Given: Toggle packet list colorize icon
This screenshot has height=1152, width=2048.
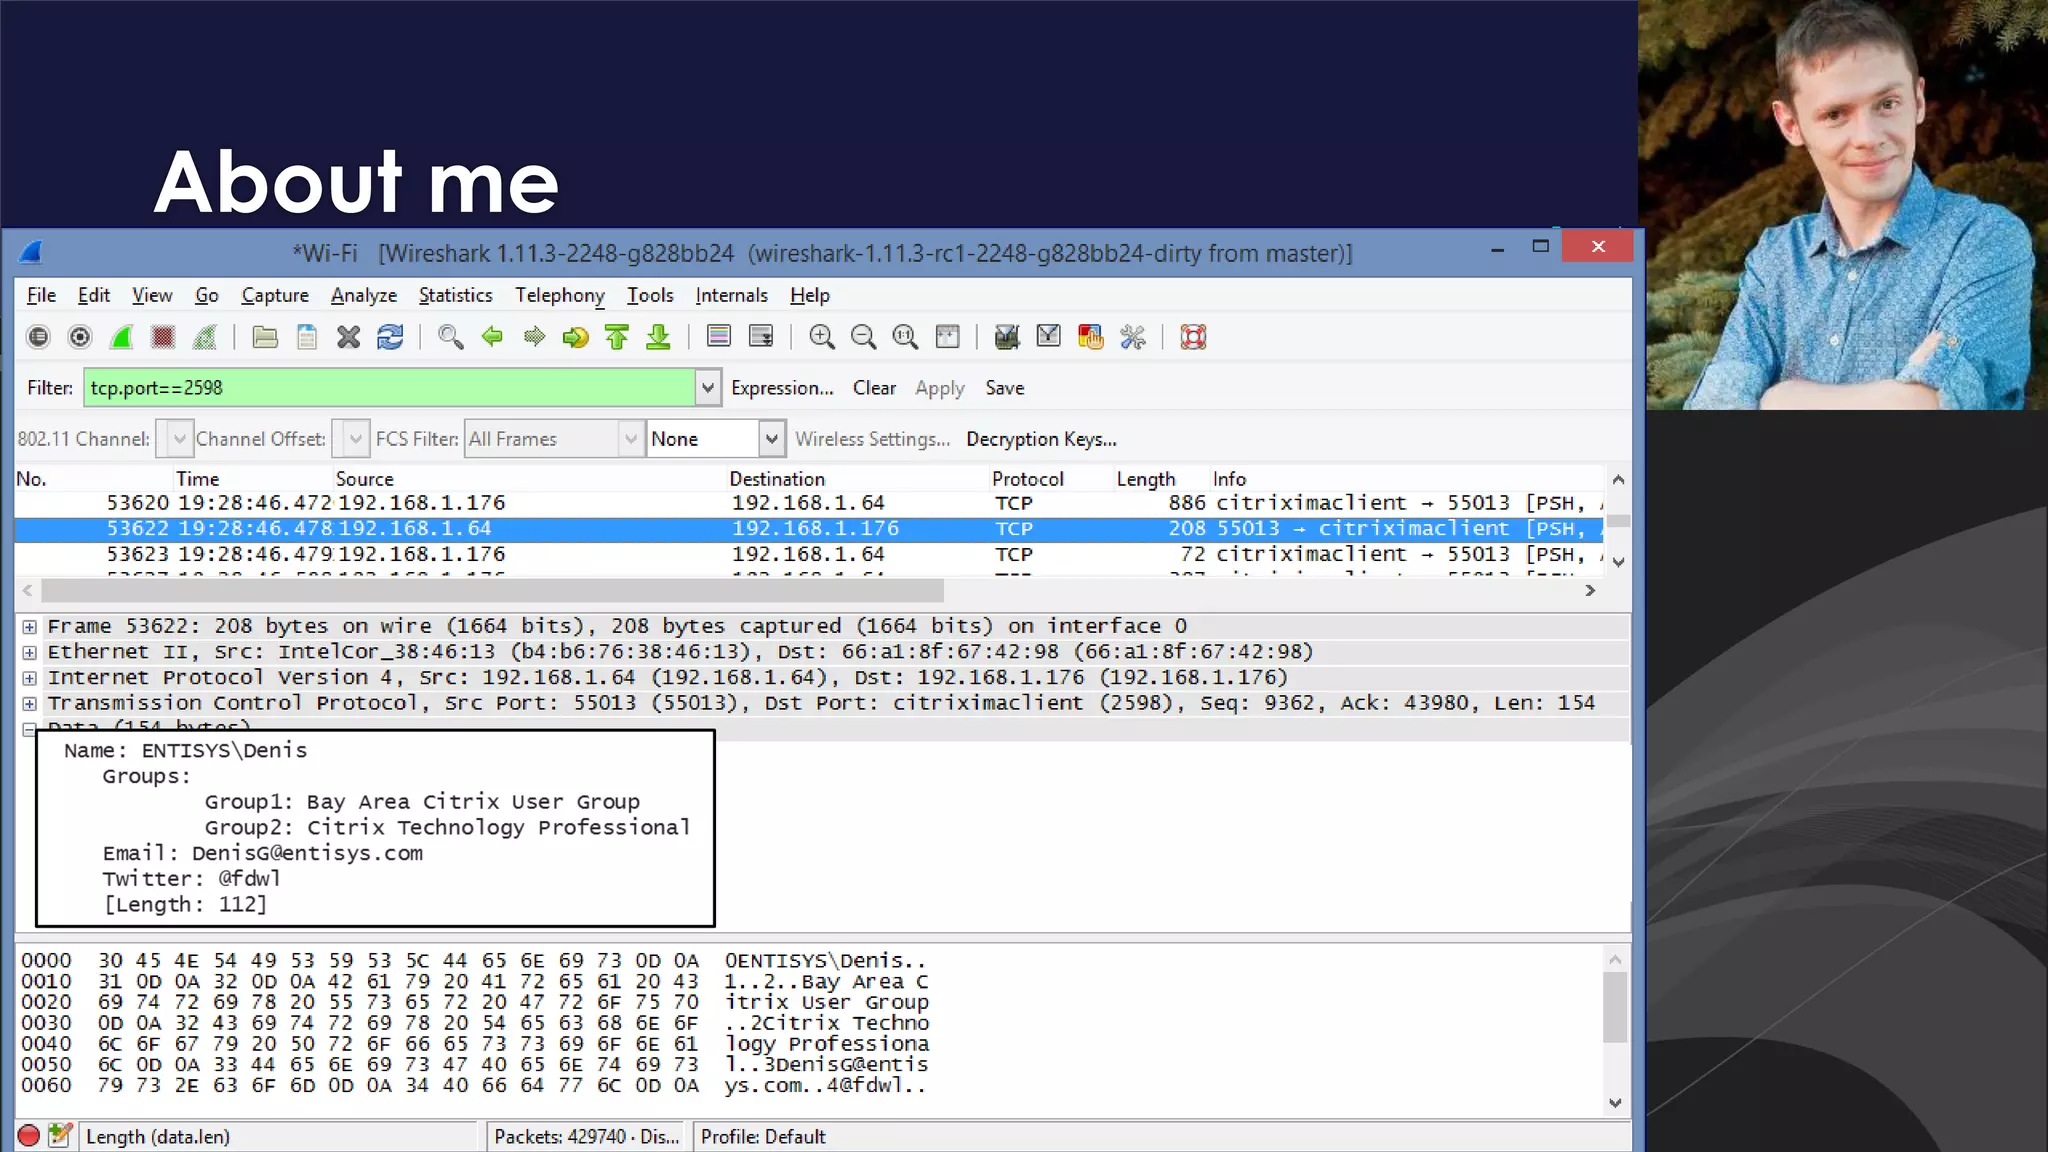Looking at the screenshot, I should 718,337.
